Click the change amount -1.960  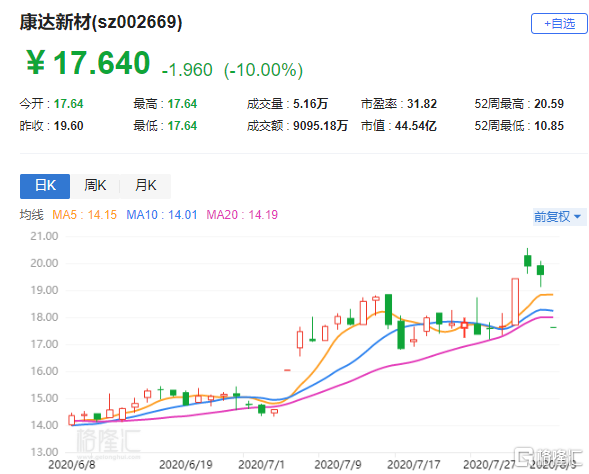[187, 70]
